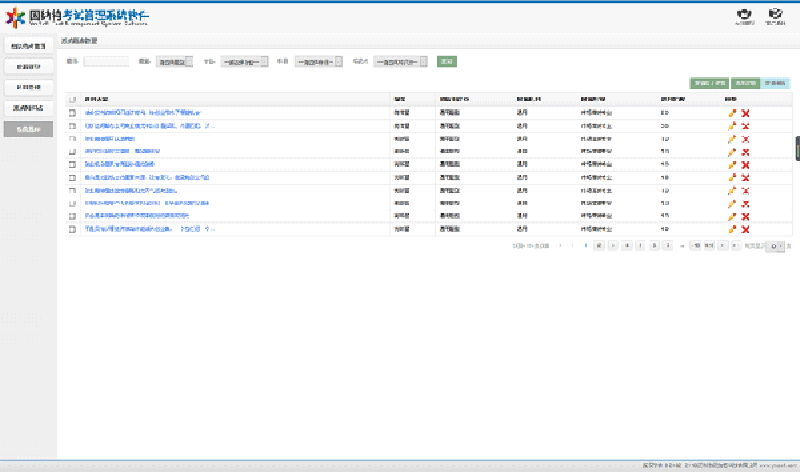This screenshot has height=472, width=800.
Task: Expand the second filter dropdown in the filter bar
Action: pyautogui.click(x=245, y=62)
